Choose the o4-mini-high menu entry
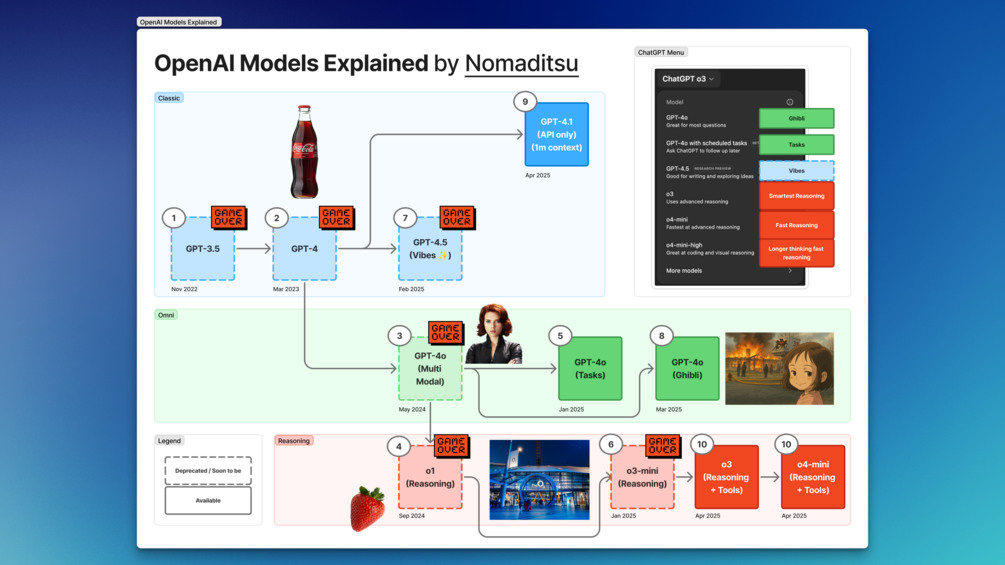The width and height of the screenshot is (1005, 565). (710, 249)
